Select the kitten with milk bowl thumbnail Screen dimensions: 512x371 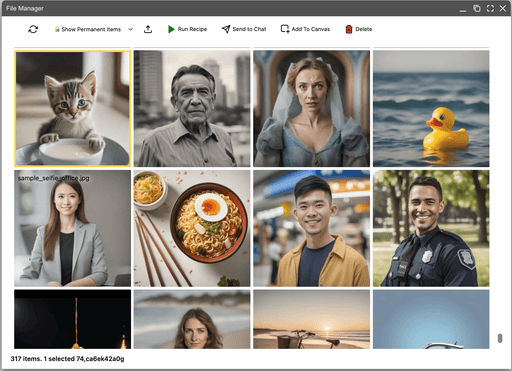73,109
